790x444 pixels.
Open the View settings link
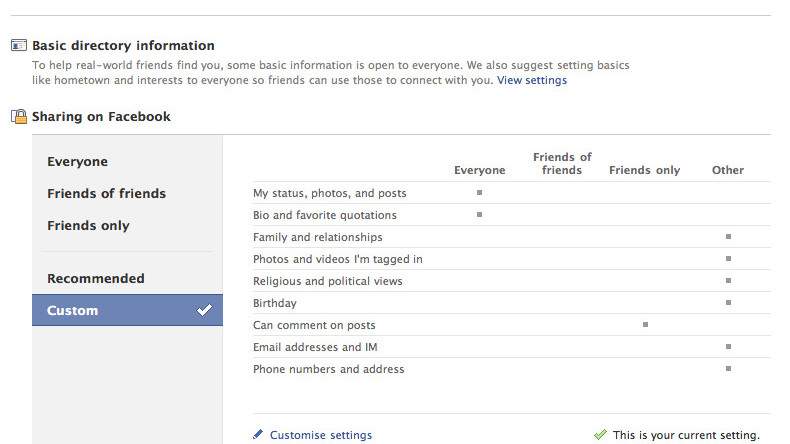pos(532,80)
